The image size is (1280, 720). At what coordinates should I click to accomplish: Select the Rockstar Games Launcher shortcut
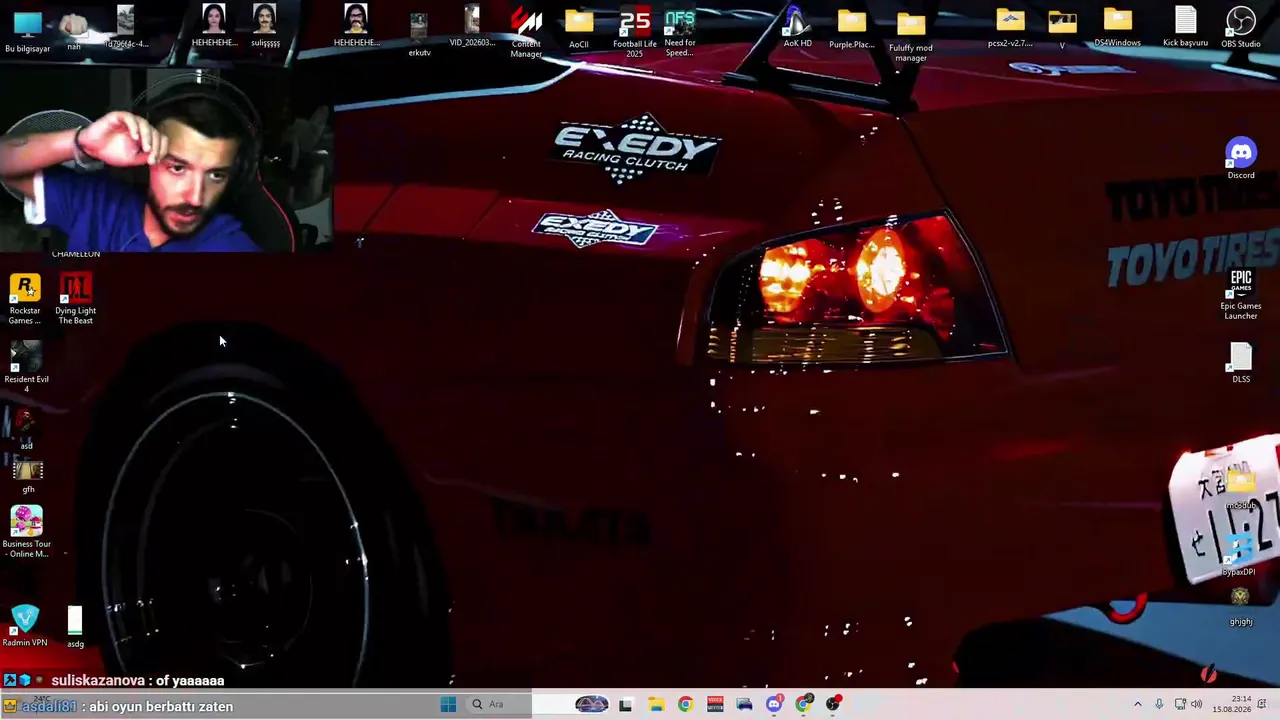(25, 300)
